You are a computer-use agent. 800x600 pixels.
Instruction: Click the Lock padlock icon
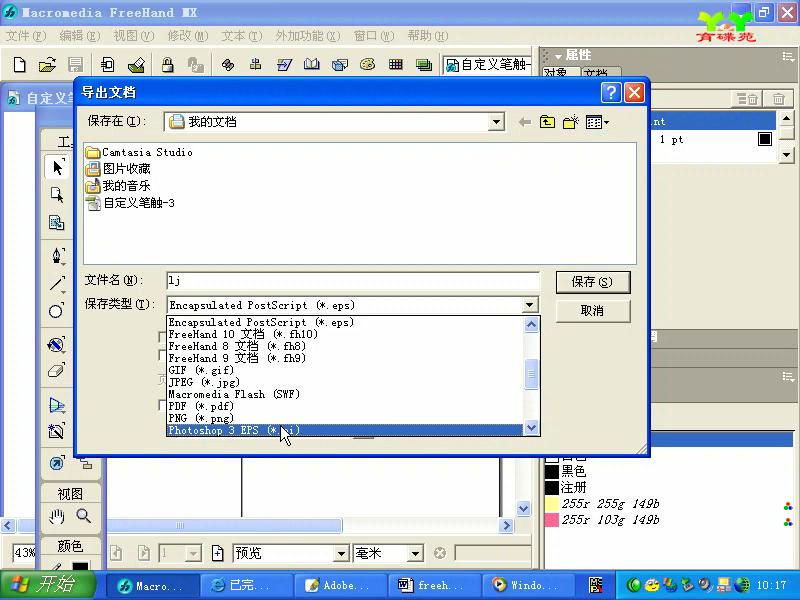(167, 65)
